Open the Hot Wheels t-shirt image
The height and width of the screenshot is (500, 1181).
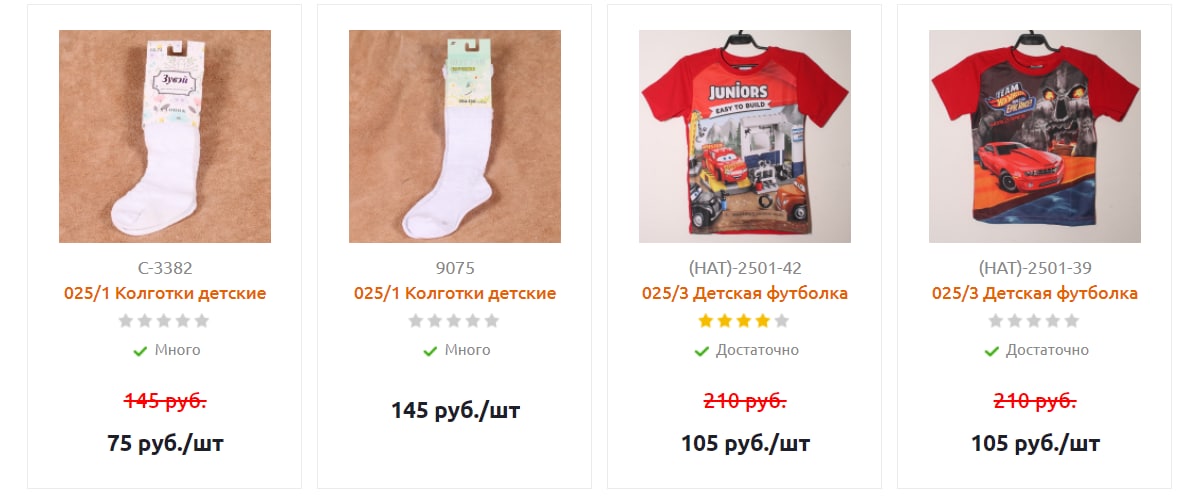[x=1035, y=136]
